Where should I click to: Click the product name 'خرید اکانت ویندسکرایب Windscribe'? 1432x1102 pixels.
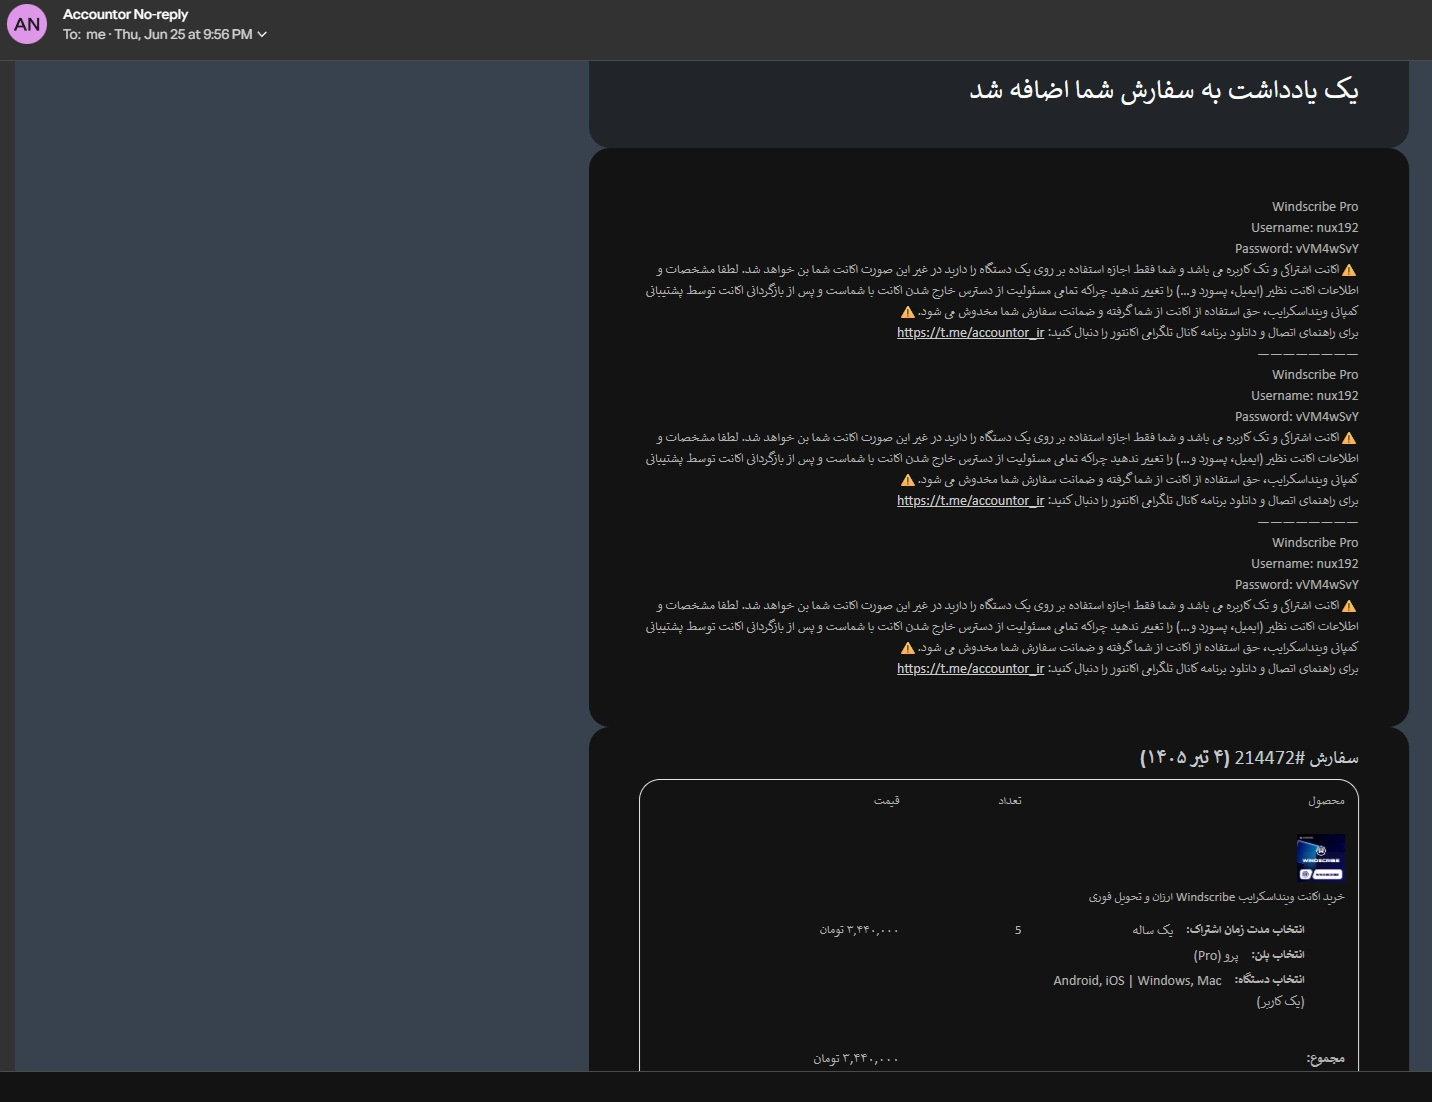1260,897
